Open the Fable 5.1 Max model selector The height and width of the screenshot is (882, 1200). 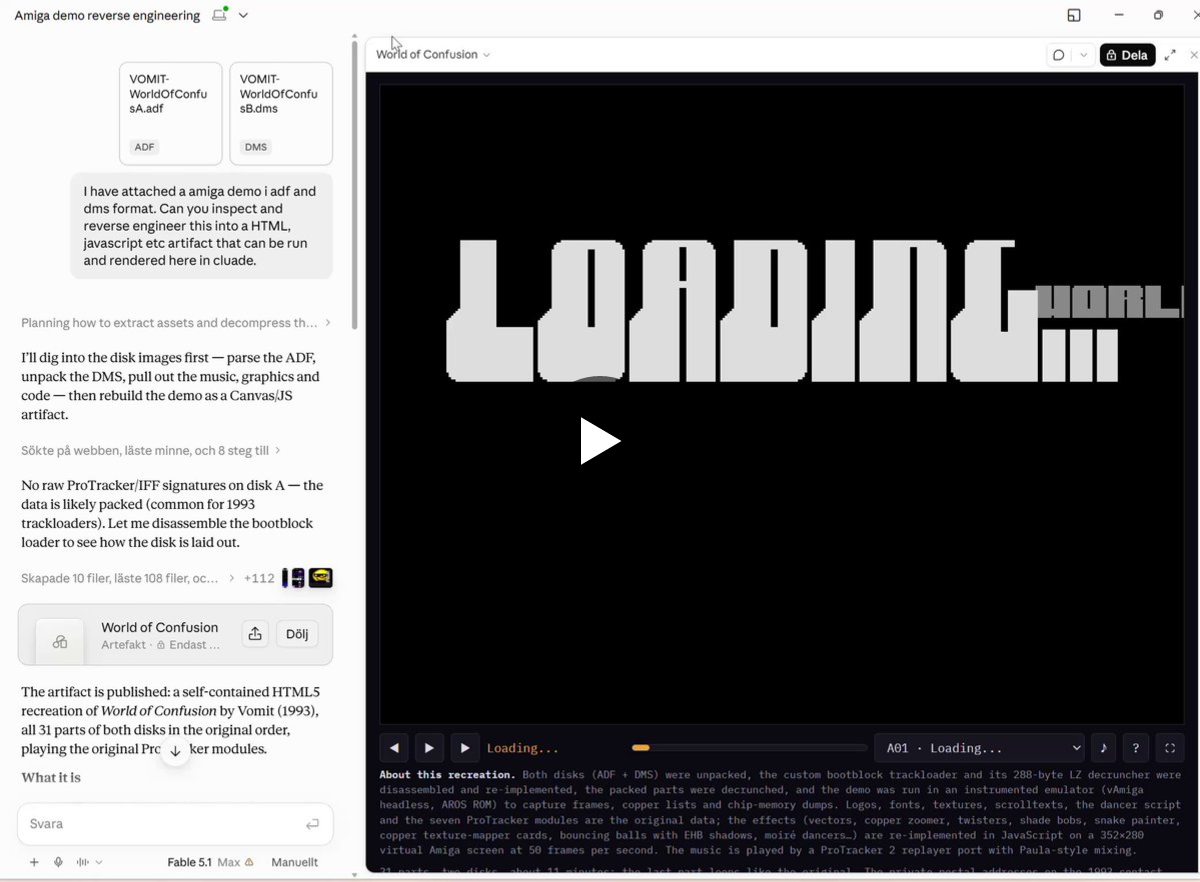tap(210, 862)
